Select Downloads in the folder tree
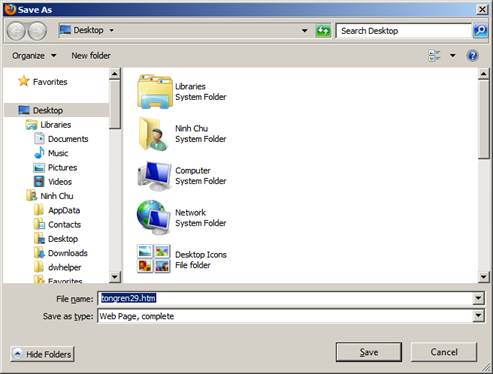The height and width of the screenshot is (374, 493). pyautogui.click(x=68, y=253)
